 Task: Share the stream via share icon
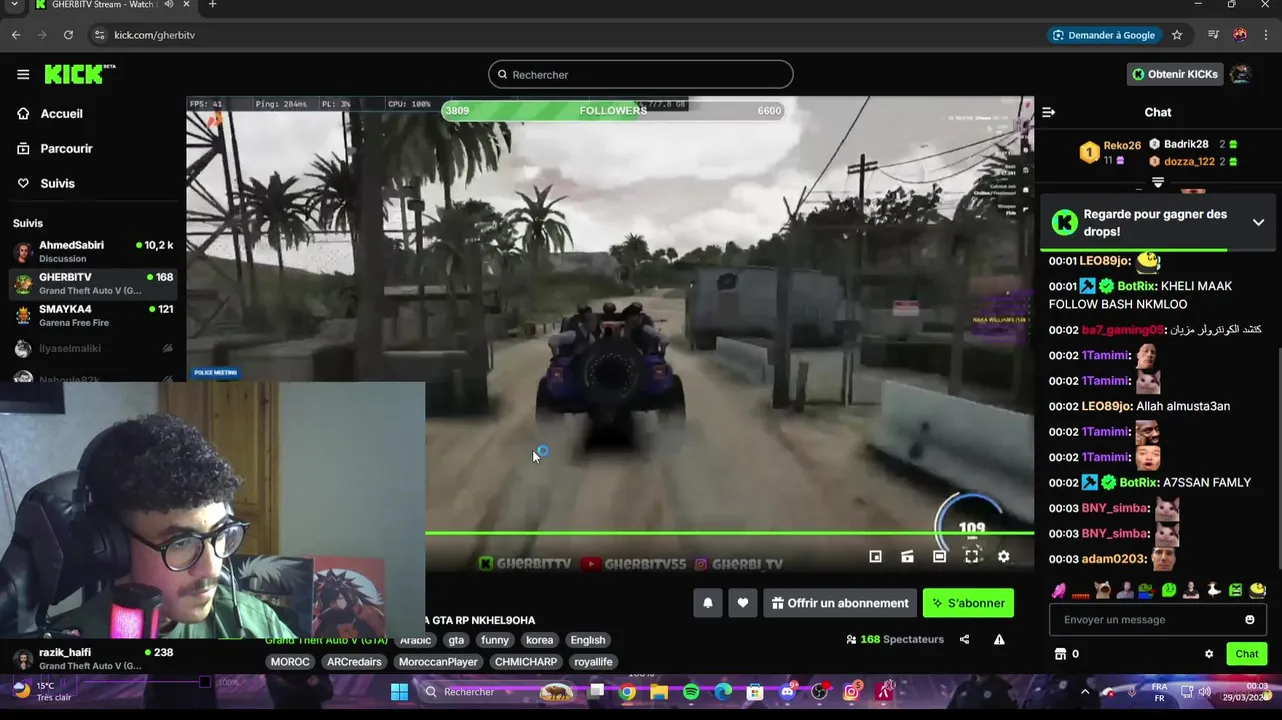coord(964,639)
